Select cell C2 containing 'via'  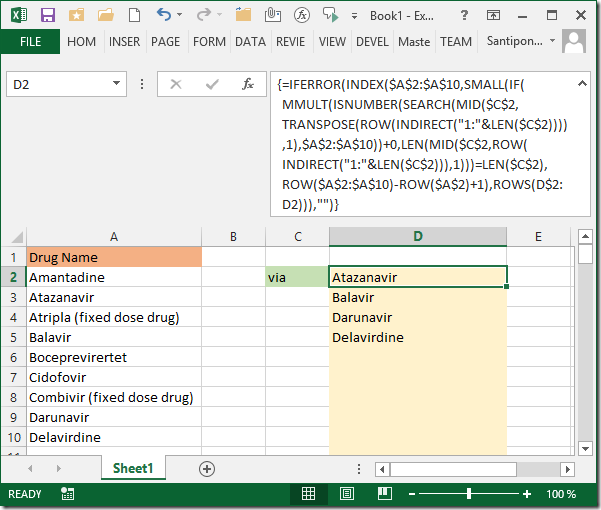(297, 277)
